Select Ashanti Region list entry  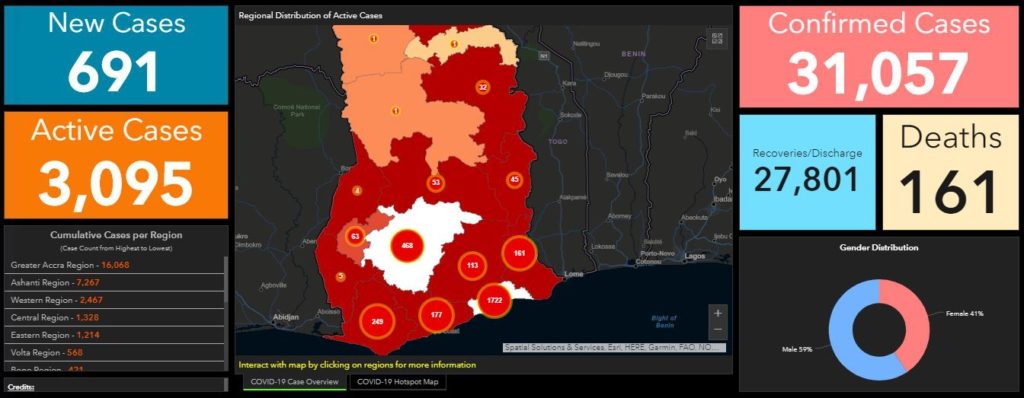pyautogui.click(x=116, y=282)
